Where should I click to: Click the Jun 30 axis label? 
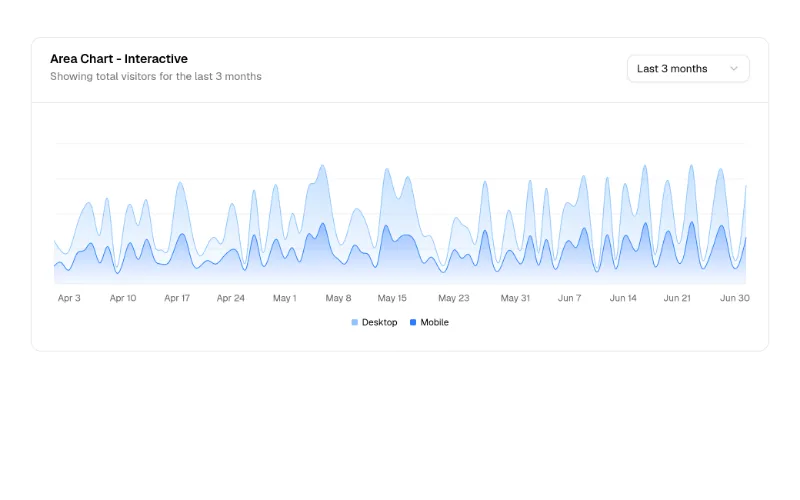pos(735,298)
